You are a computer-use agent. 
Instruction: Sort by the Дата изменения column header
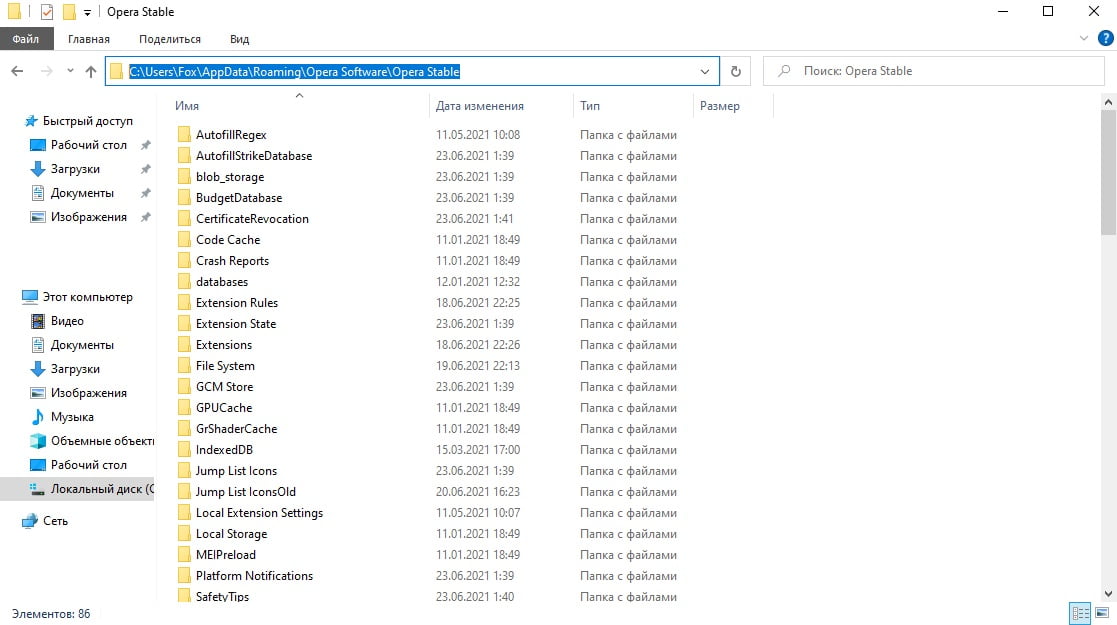(479, 105)
